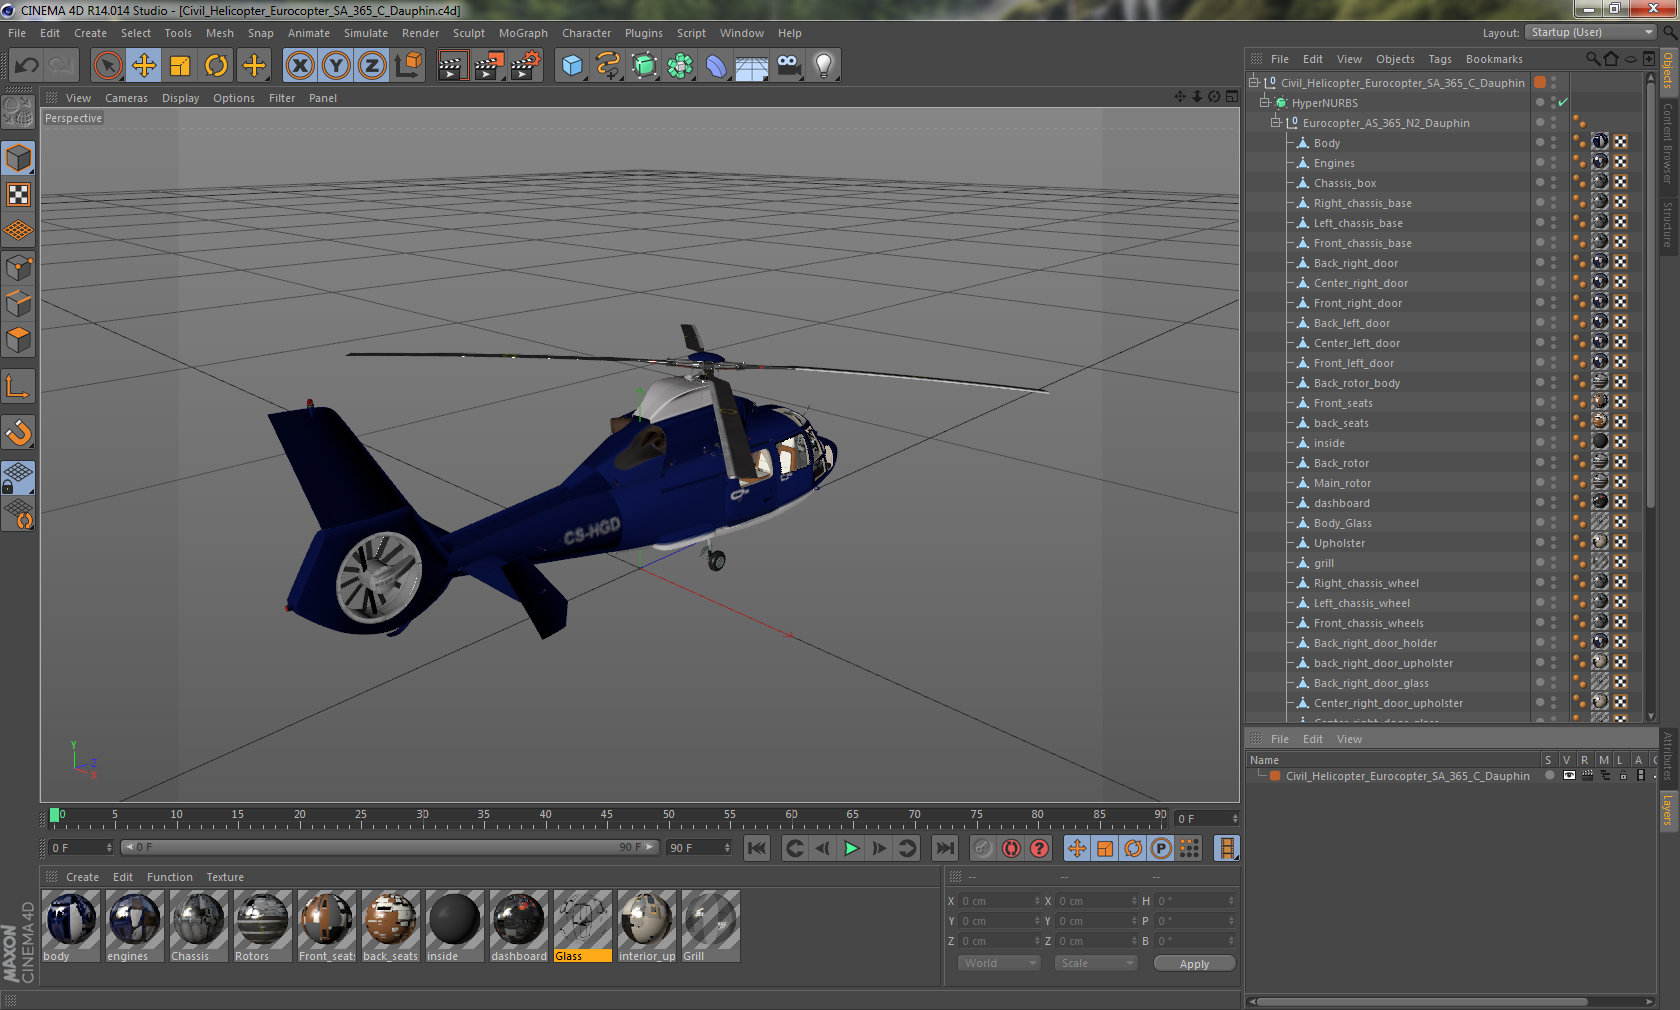Open the render settings
This screenshot has width=1680, height=1010.
click(525, 66)
